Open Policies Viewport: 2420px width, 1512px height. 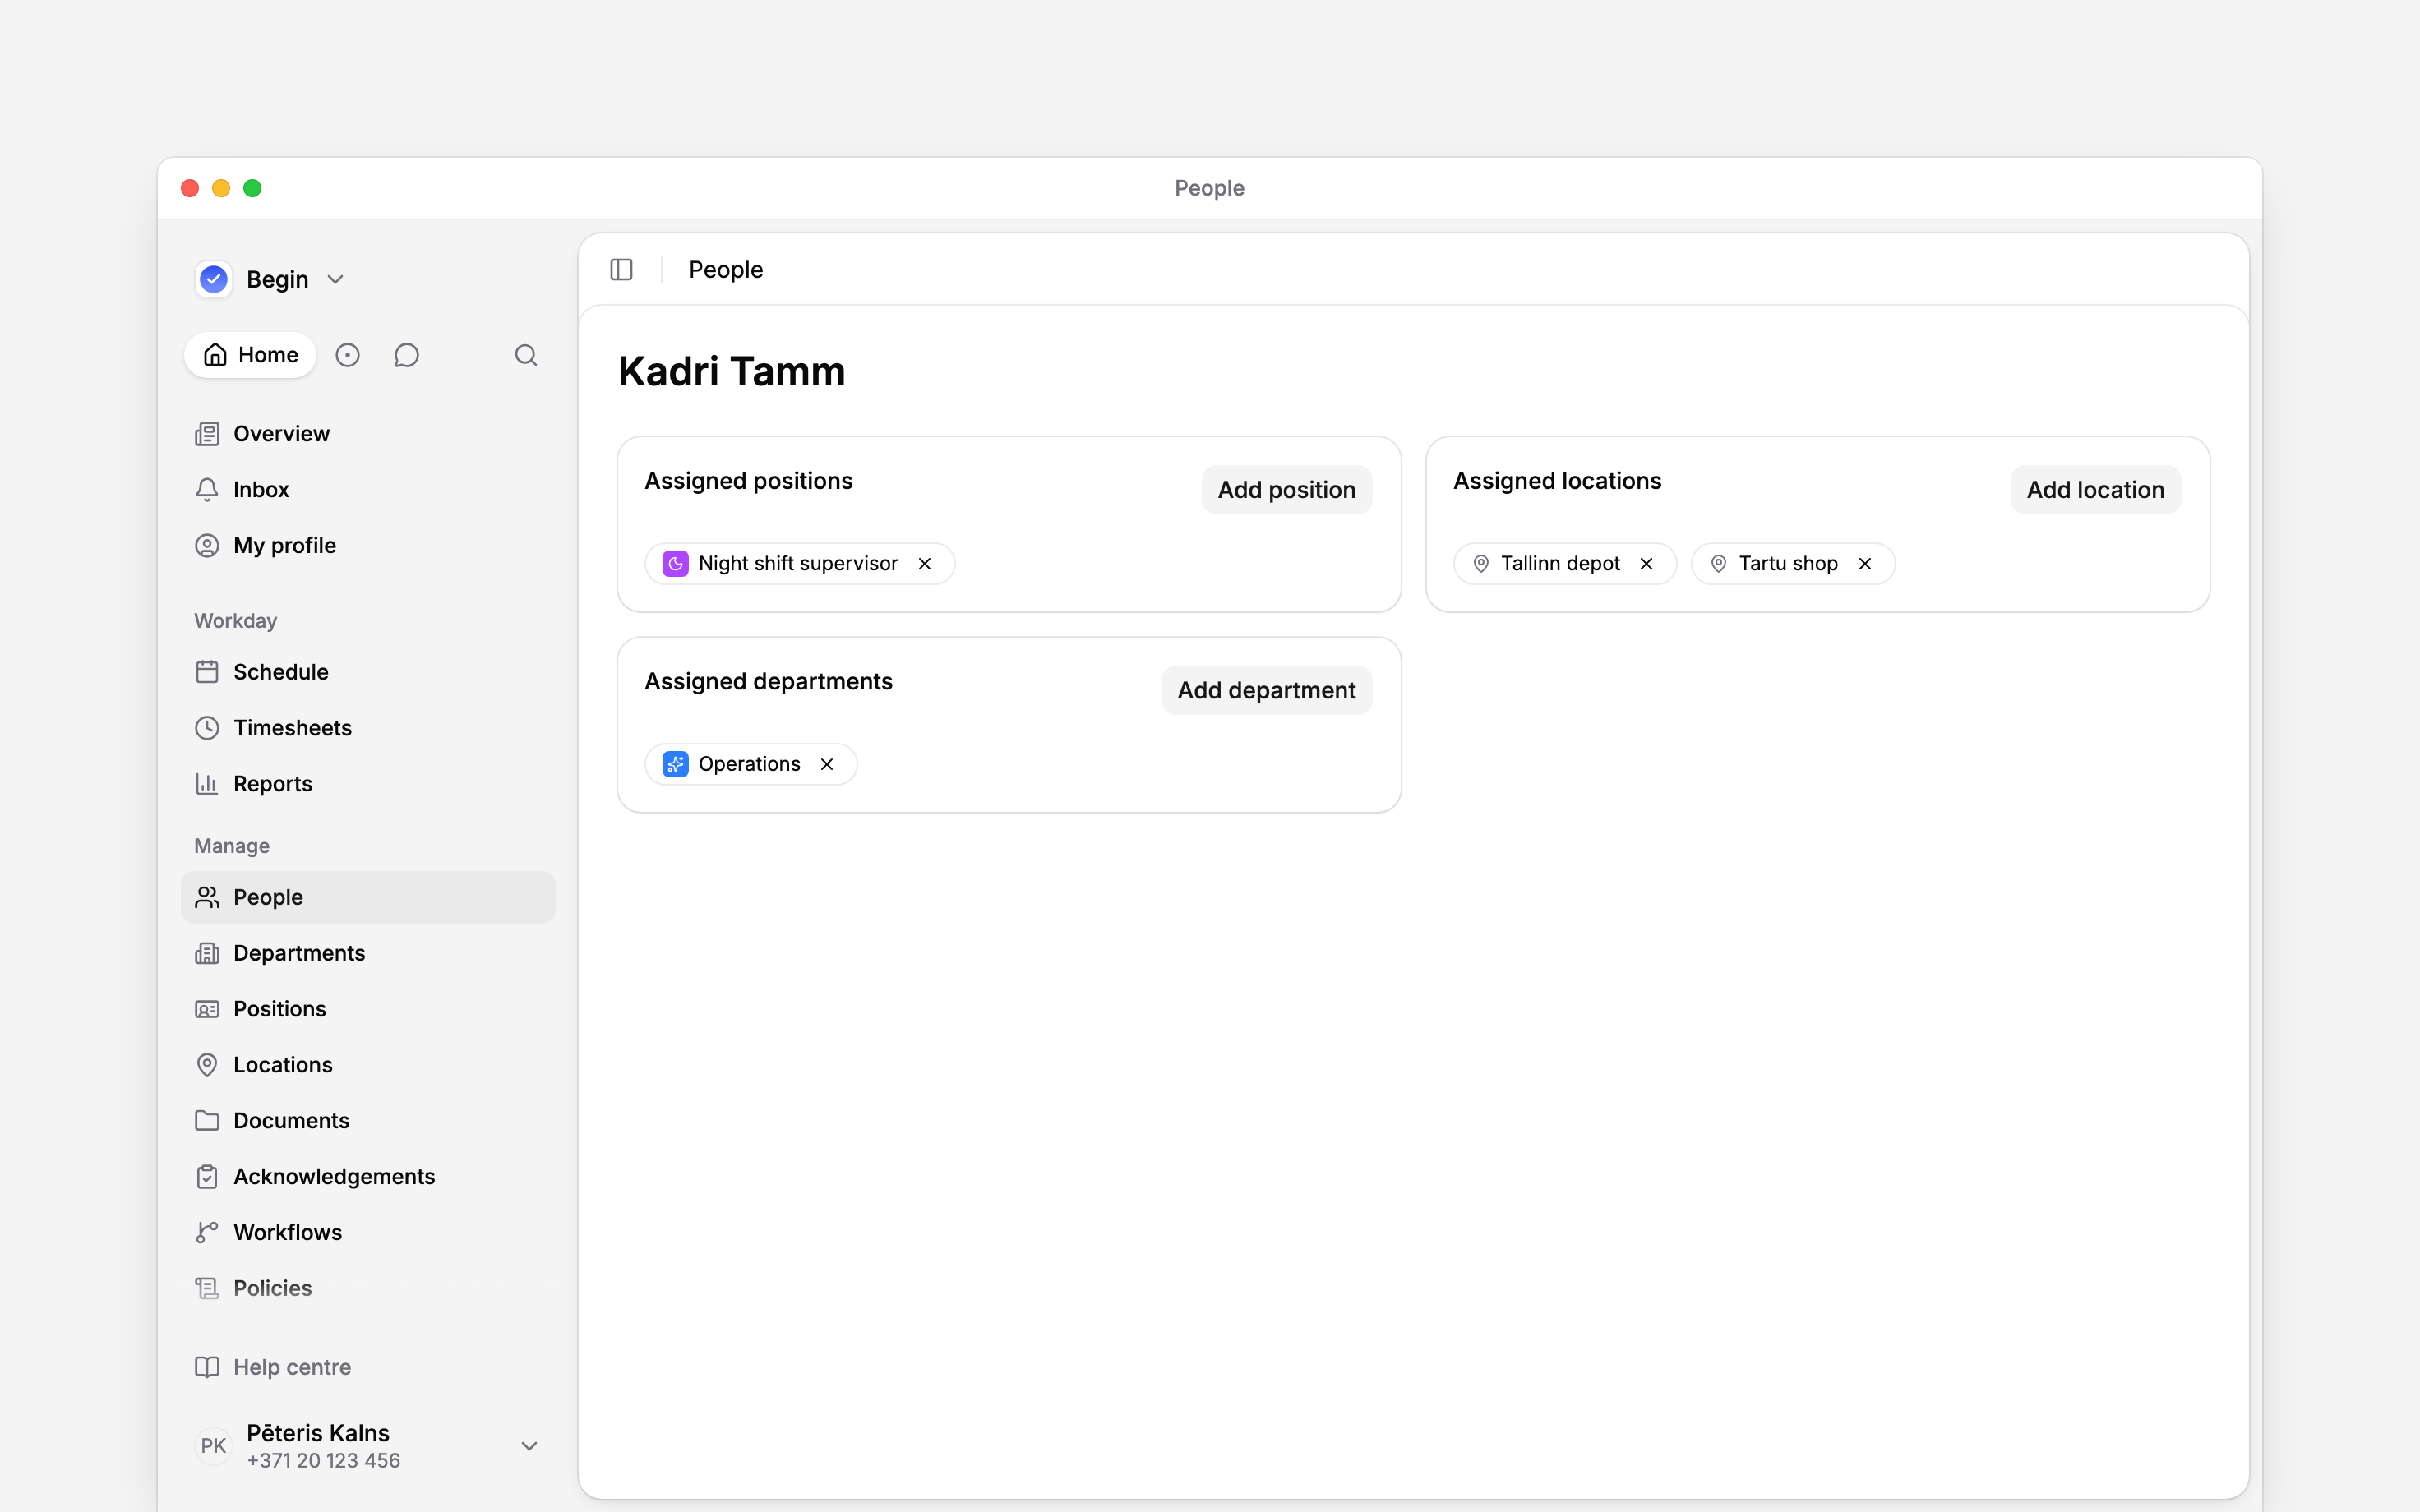368,1289
